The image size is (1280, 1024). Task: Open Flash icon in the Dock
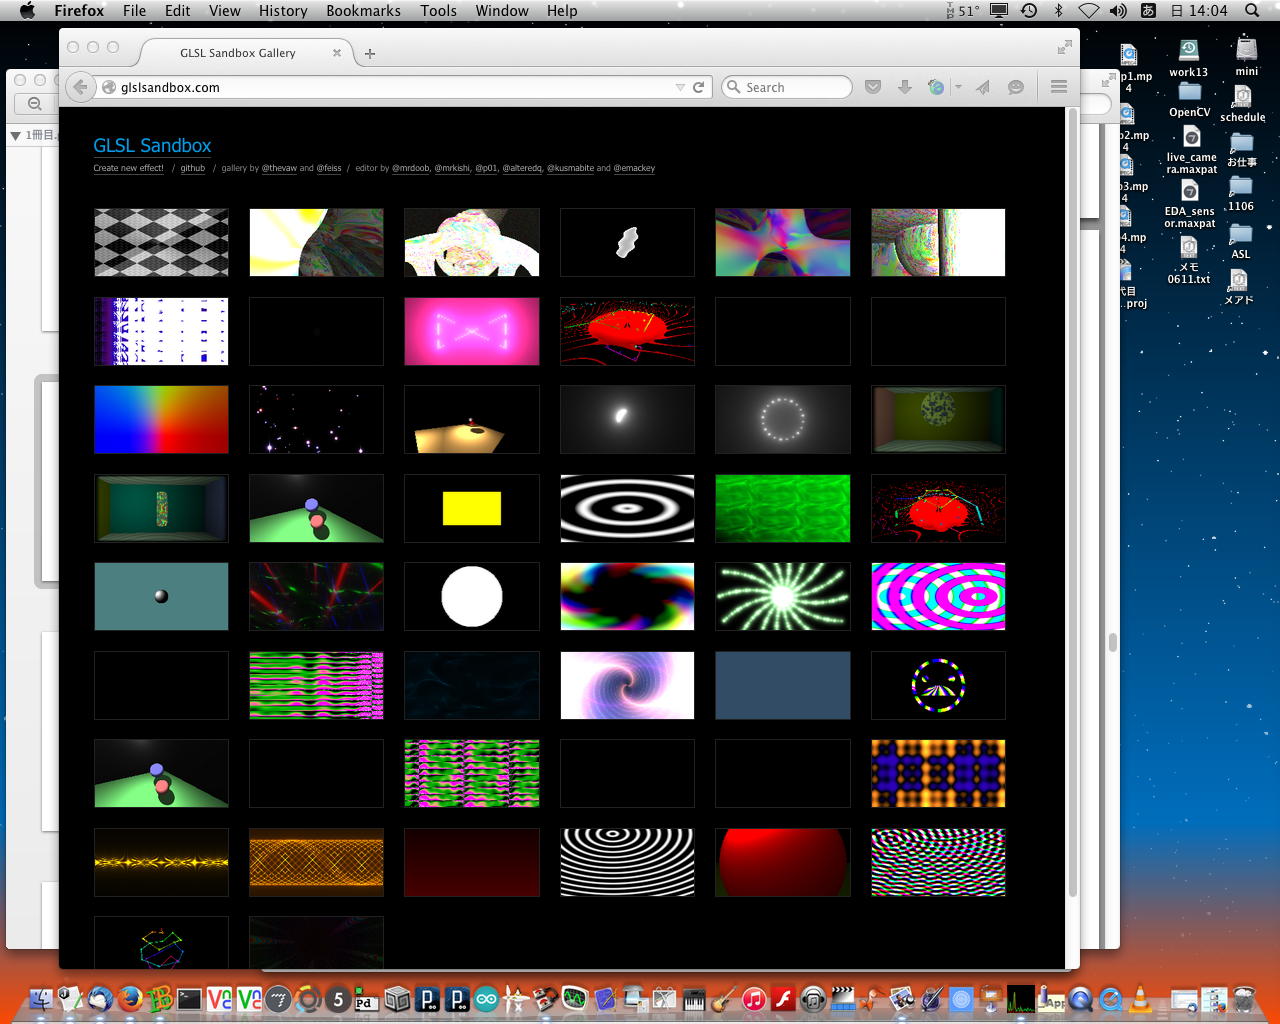(x=784, y=998)
